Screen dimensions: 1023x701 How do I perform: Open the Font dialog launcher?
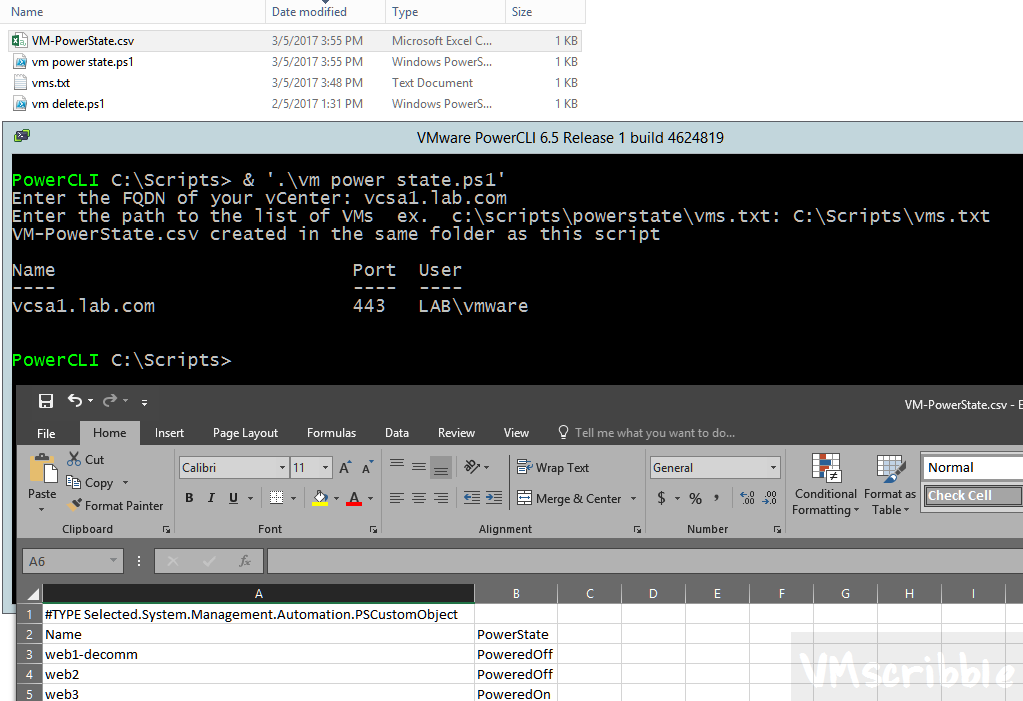point(373,529)
